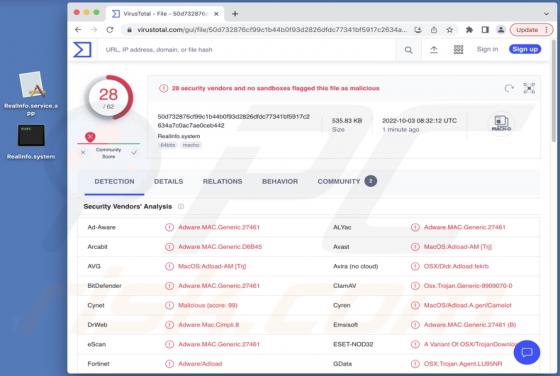The height and width of the screenshot is (376, 560).
Task: Open the BEHAVIOR tab
Action: click(x=280, y=181)
